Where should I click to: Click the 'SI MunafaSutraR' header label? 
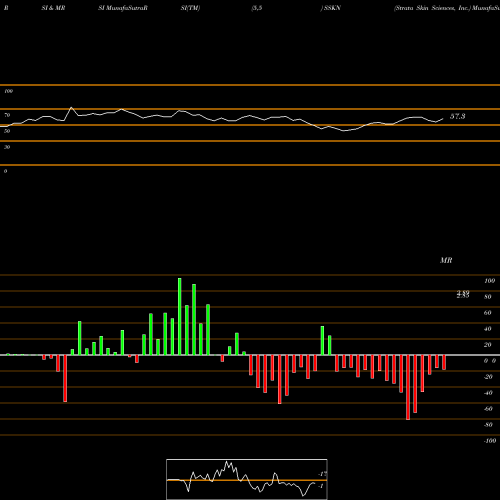(123, 8)
